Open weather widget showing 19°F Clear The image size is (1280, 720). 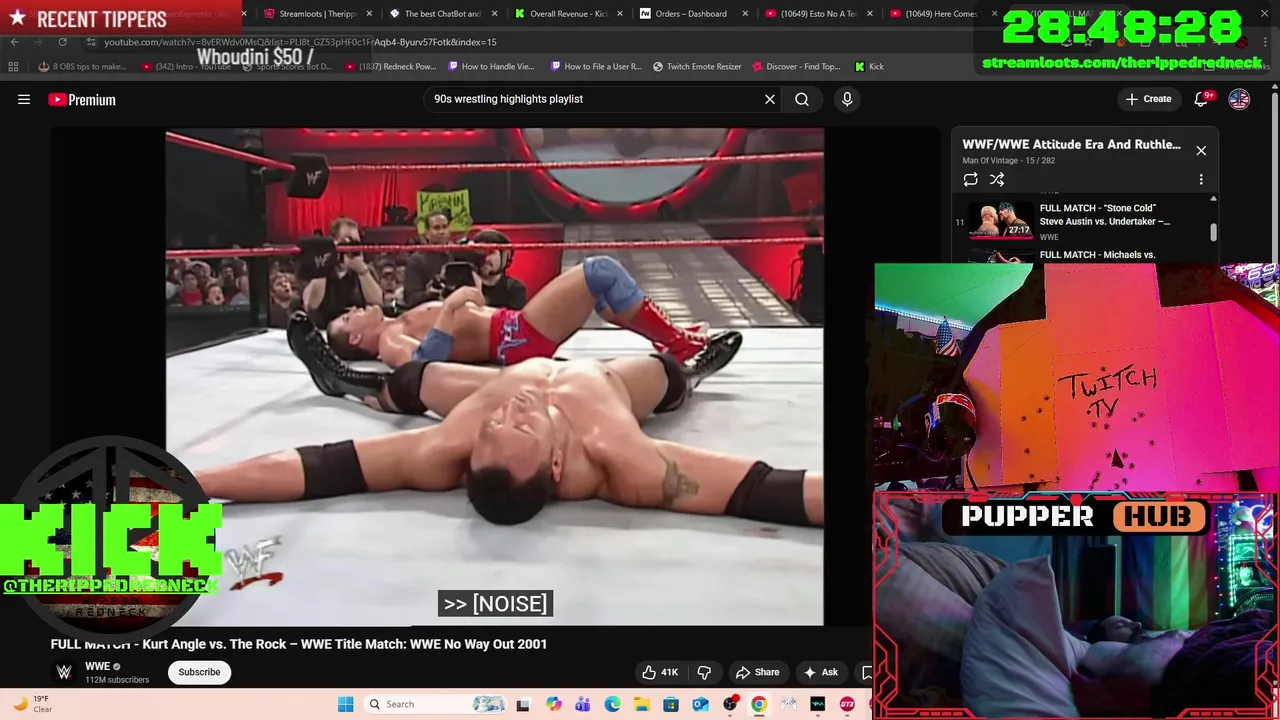[x=32, y=704]
